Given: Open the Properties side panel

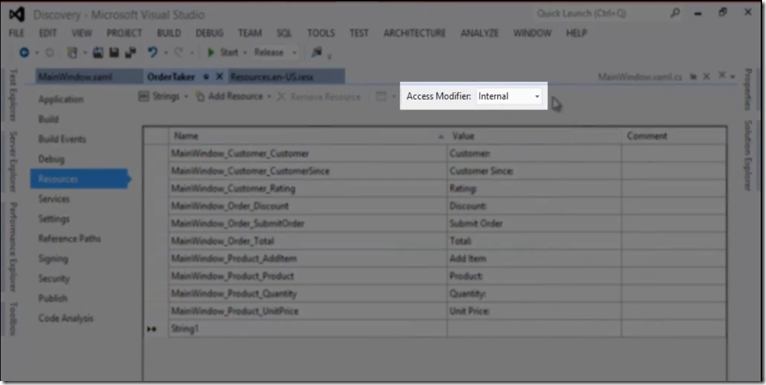Looking at the screenshot, I should click(x=747, y=89).
